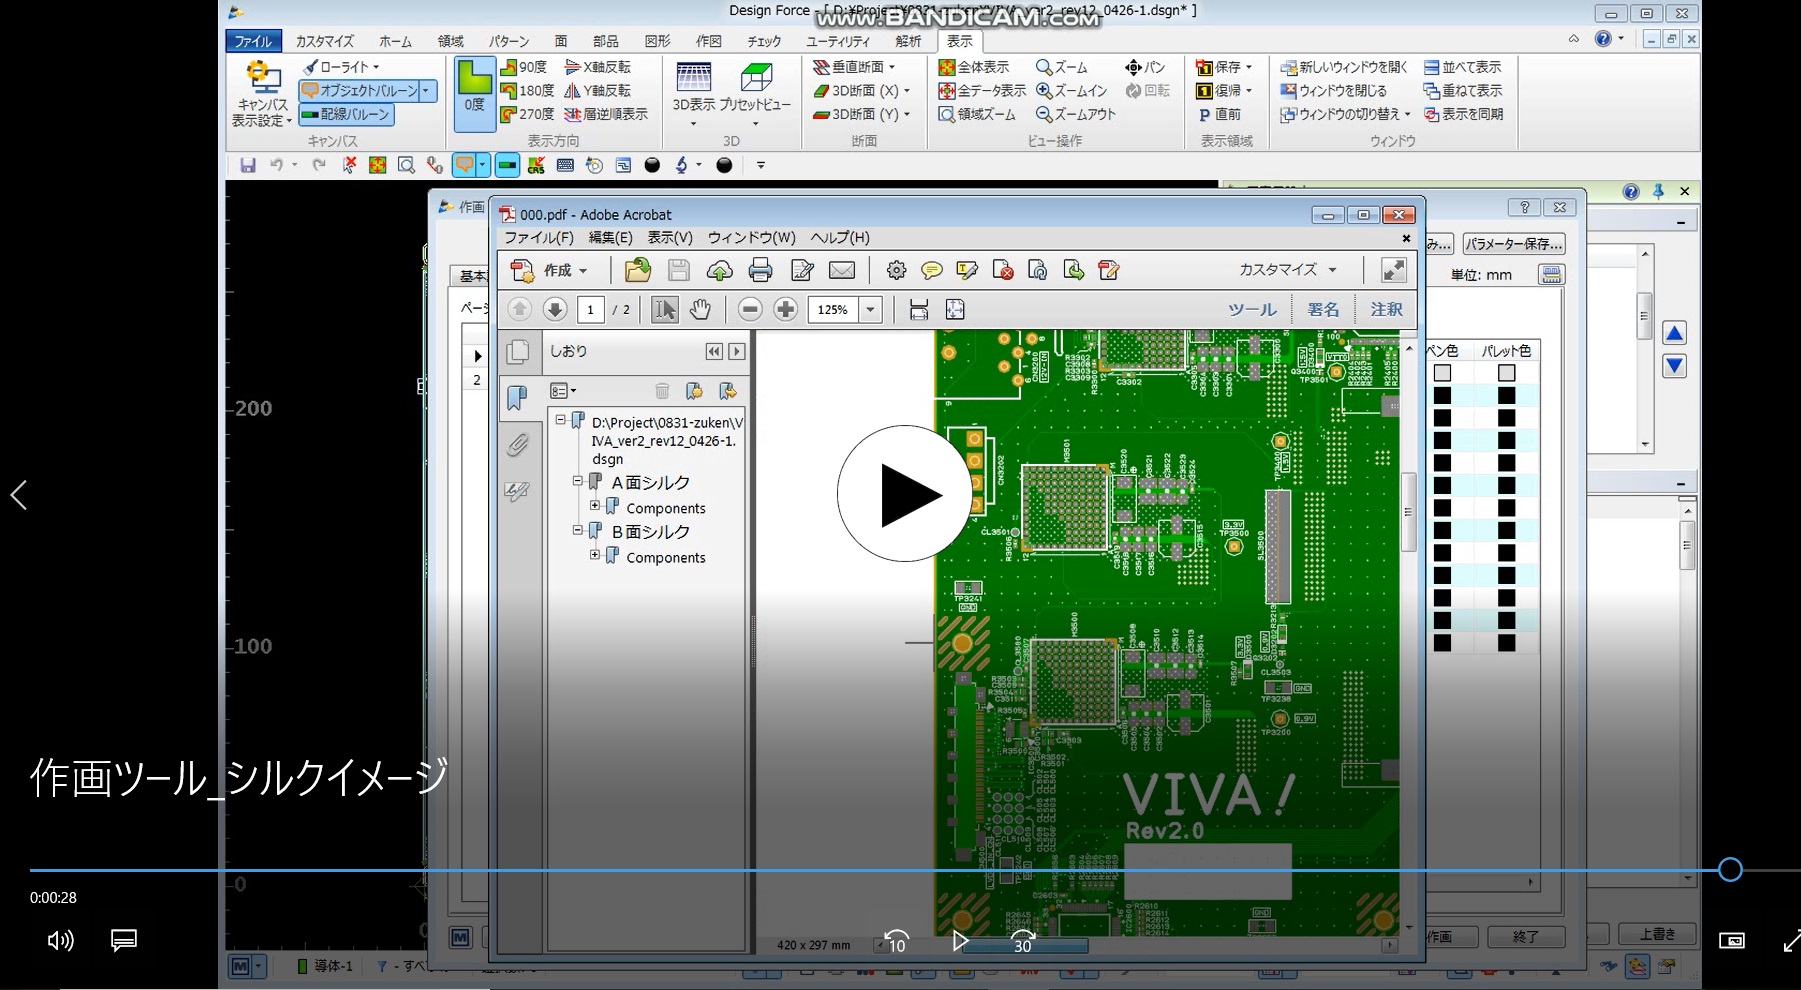The height and width of the screenshot is (990, 1801).
Task: Click the キャンバス表示設定 icon
Action: pyautogui.click(x=262, y=93)
